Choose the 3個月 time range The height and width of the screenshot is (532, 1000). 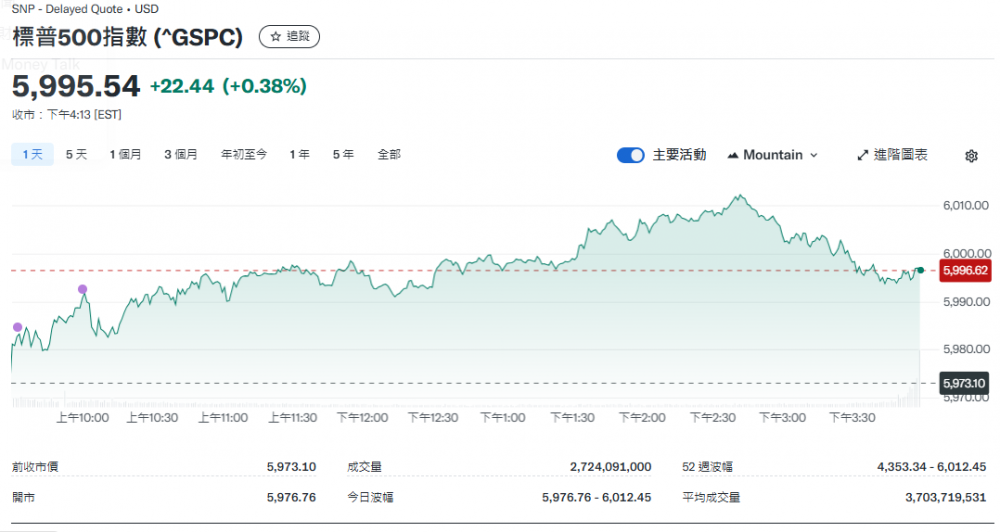(x=181, y=154)
